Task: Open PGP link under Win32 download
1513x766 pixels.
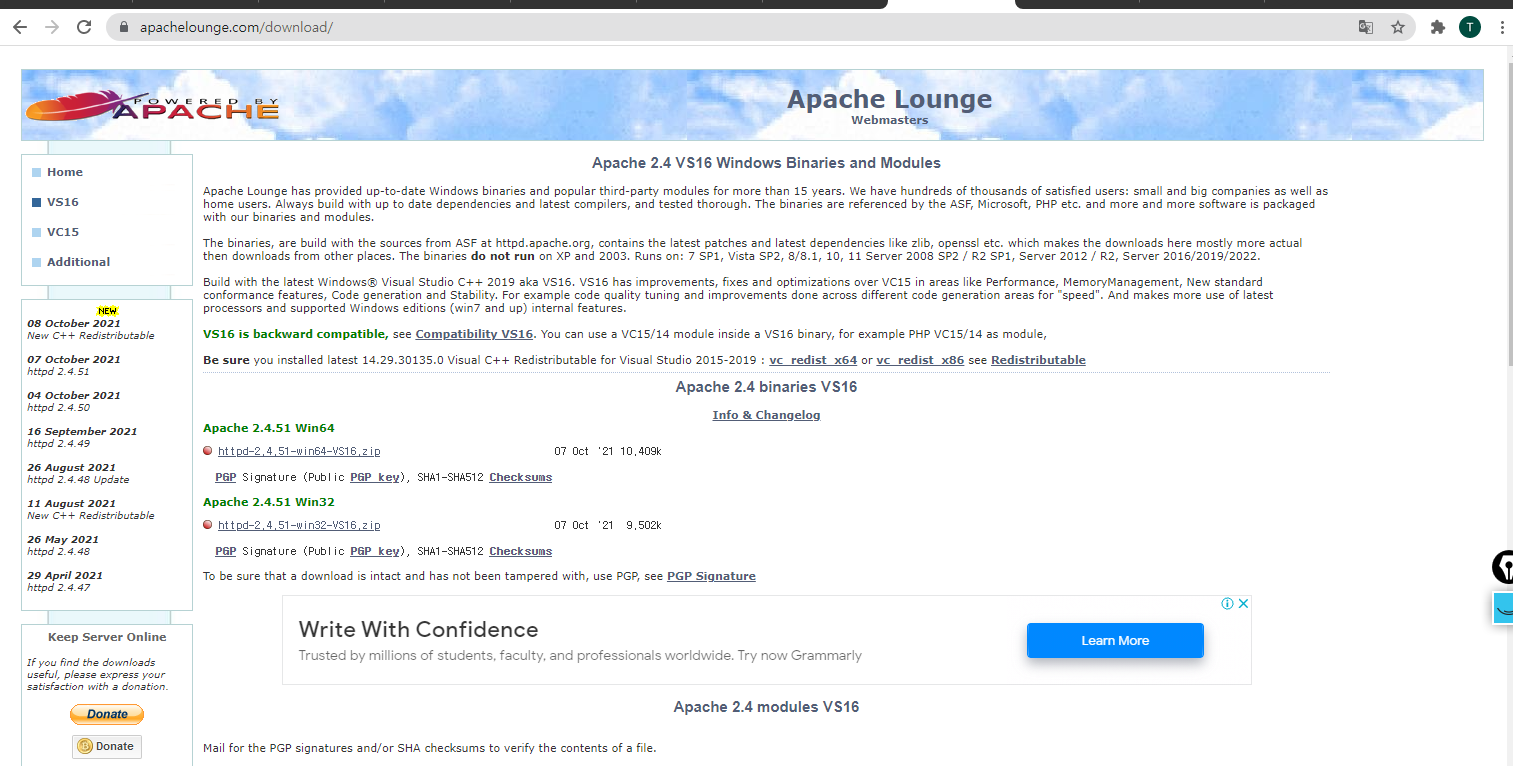Action: pyautogui.click(x=226, y=551)
